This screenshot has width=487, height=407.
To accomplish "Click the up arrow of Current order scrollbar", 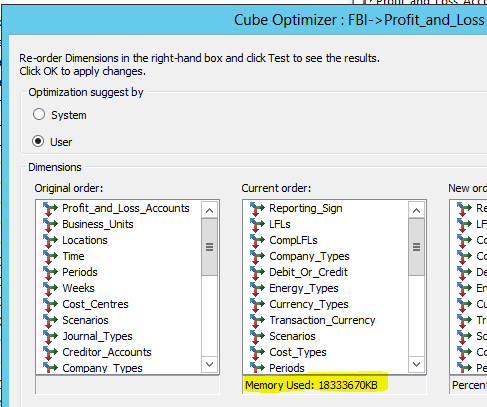I will (x=416, y=210).
